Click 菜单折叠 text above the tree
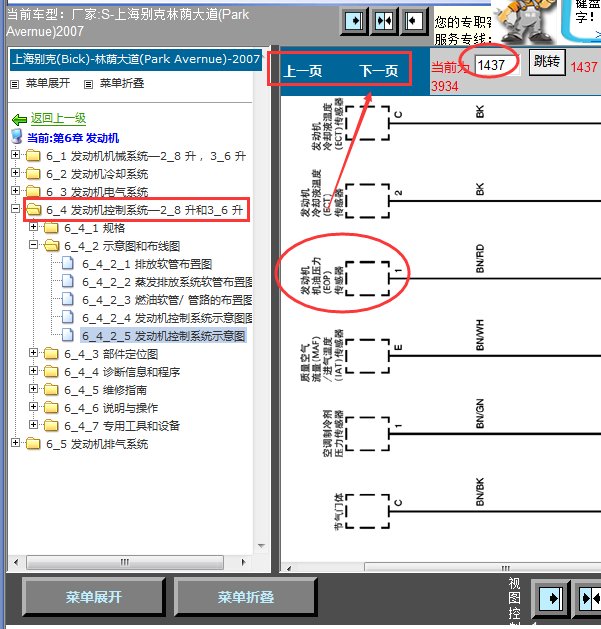601x629 pixels. click(x=122, y=83)
